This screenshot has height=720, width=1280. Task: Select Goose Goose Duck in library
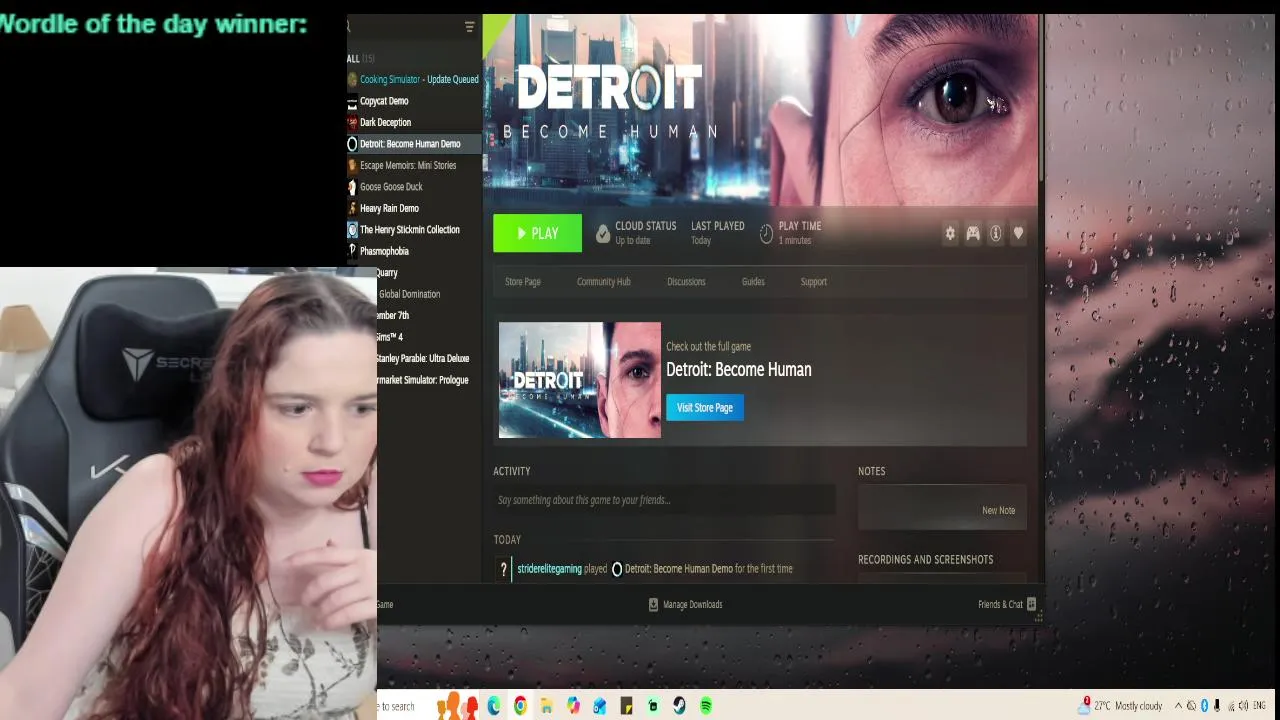click(414, 187)
